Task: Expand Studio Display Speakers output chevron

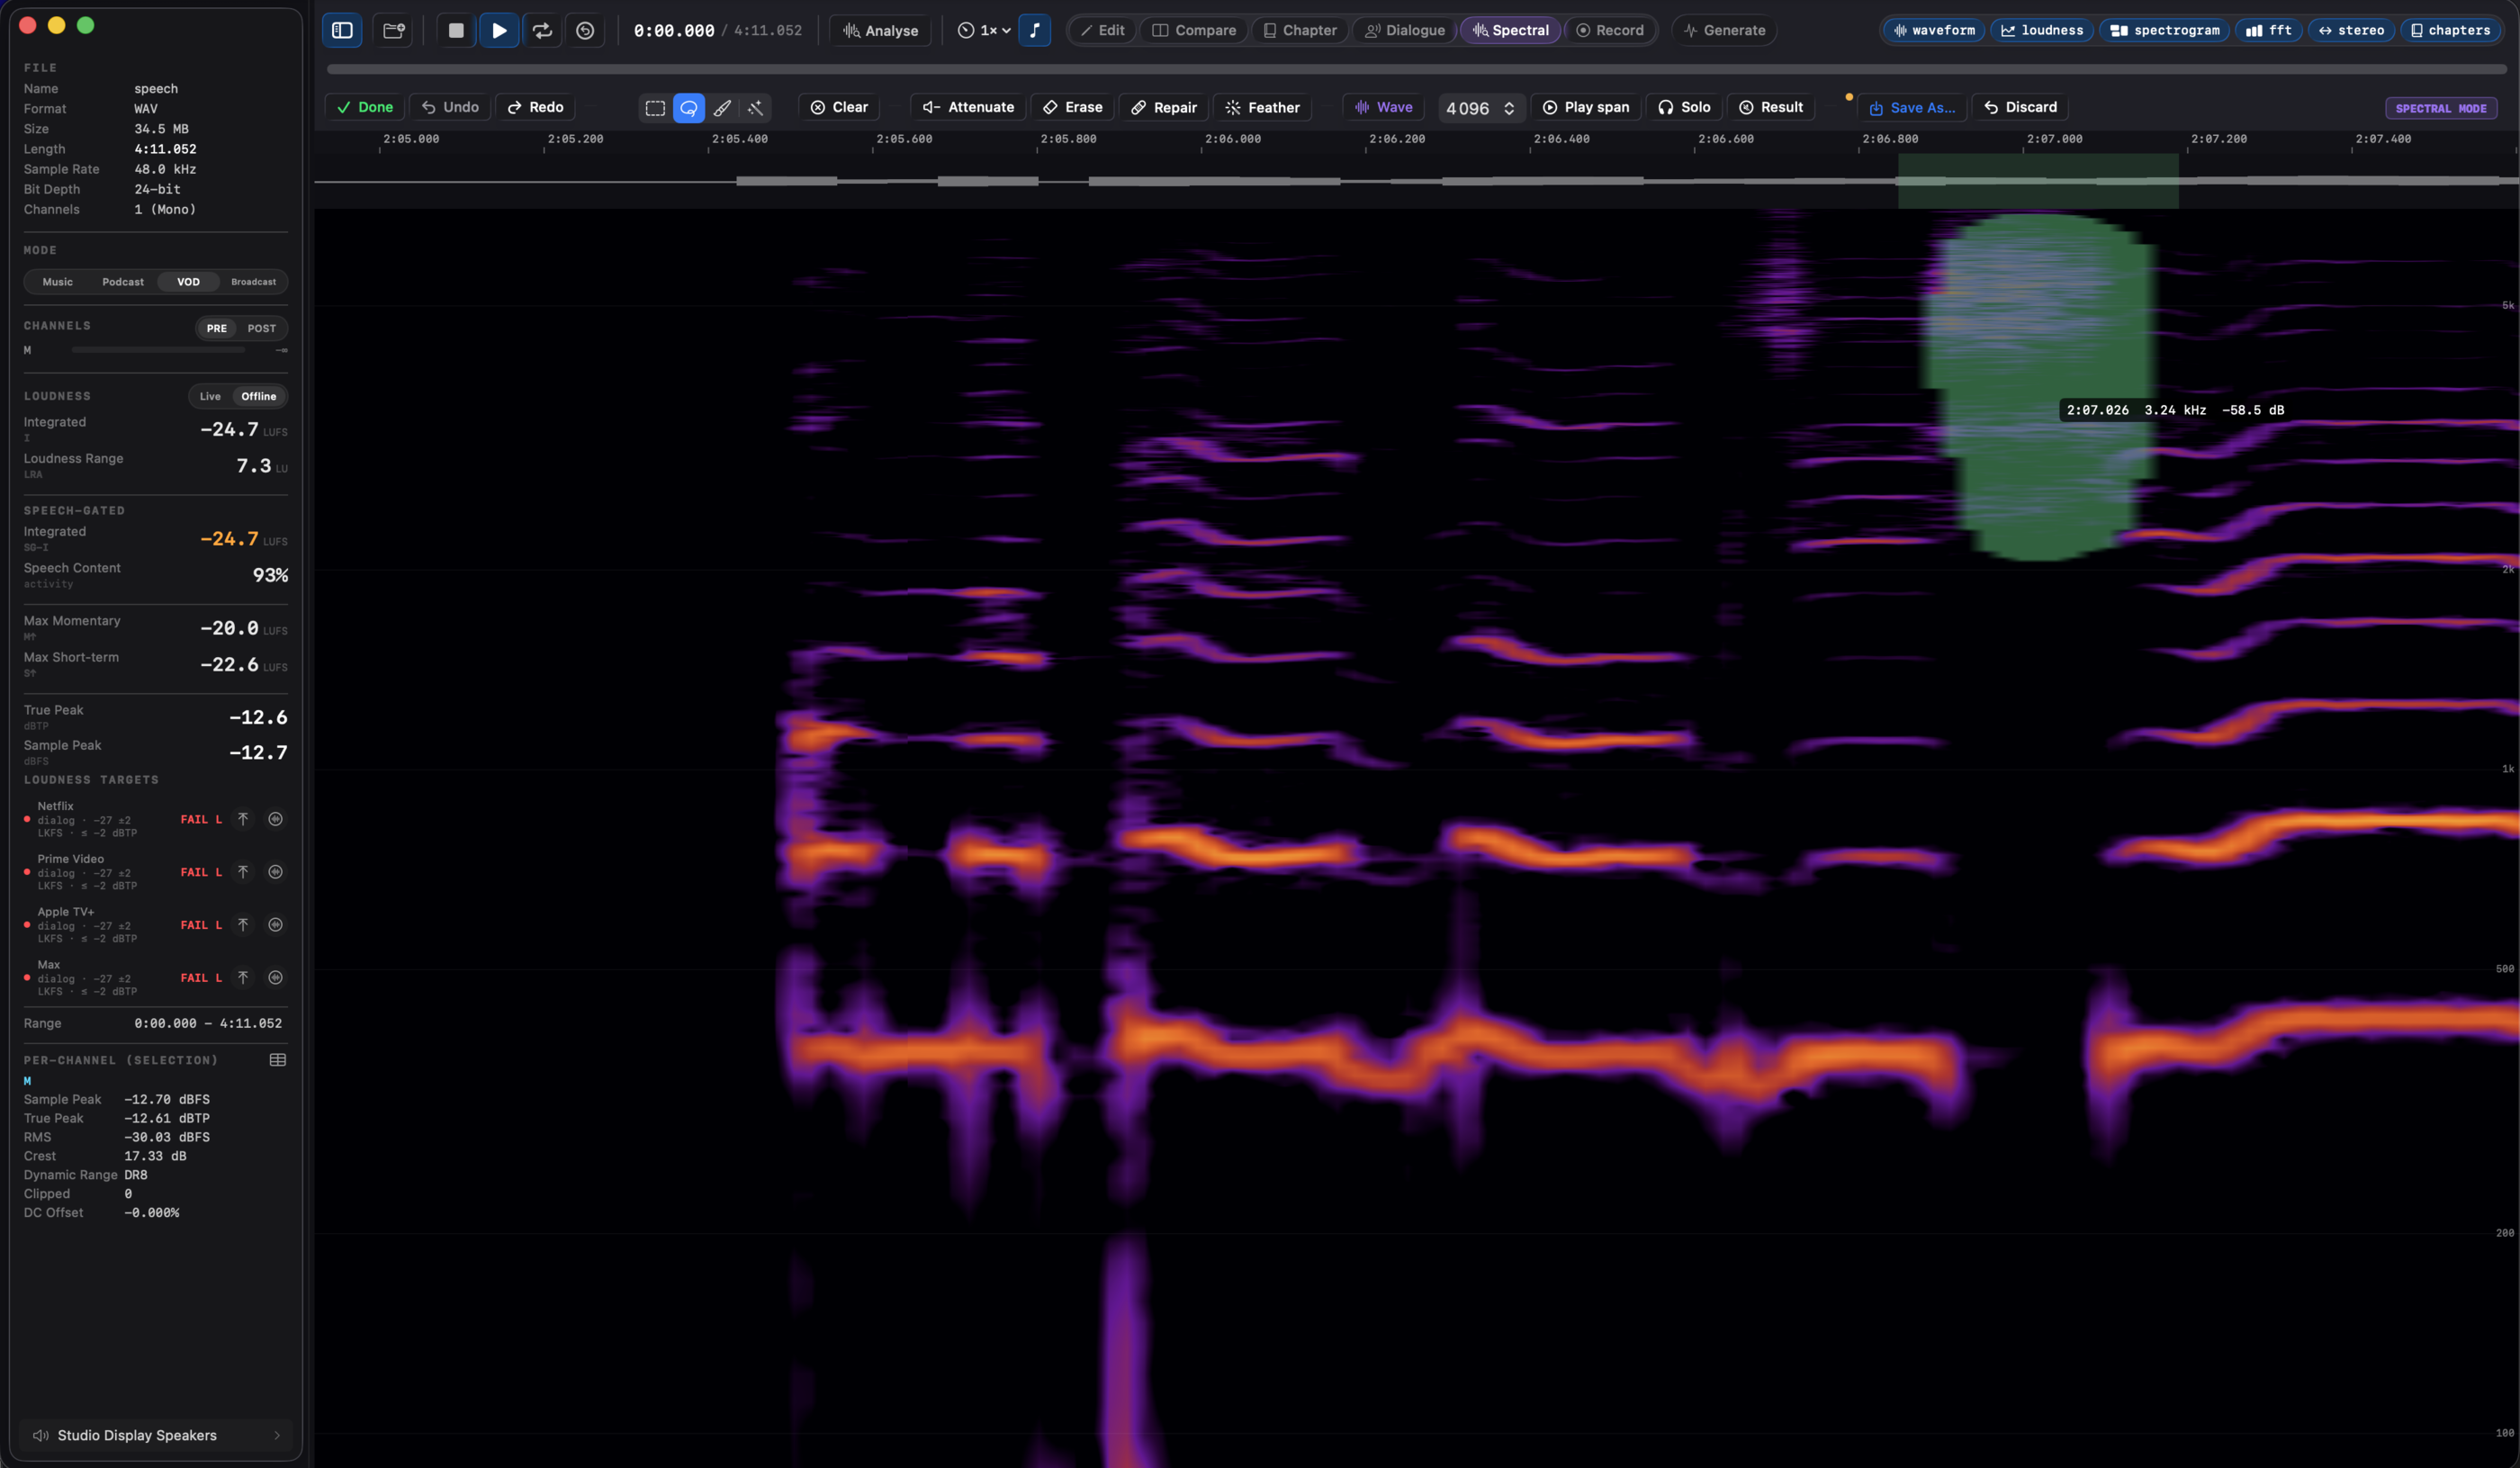Action: (x=277, y=1435)
